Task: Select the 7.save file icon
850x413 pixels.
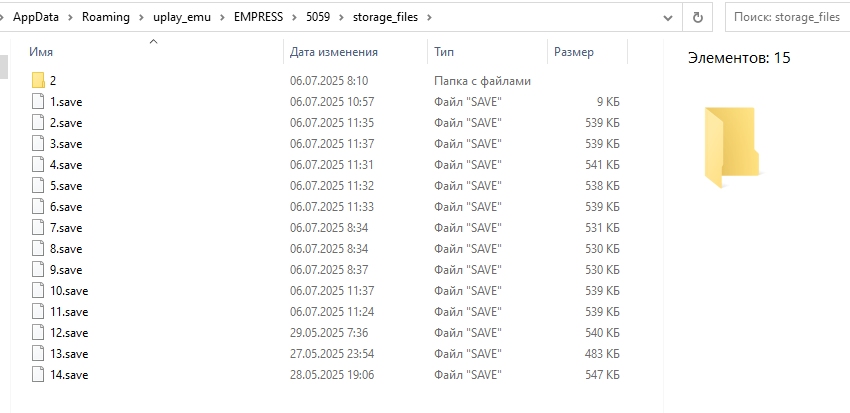Action: 38,228
